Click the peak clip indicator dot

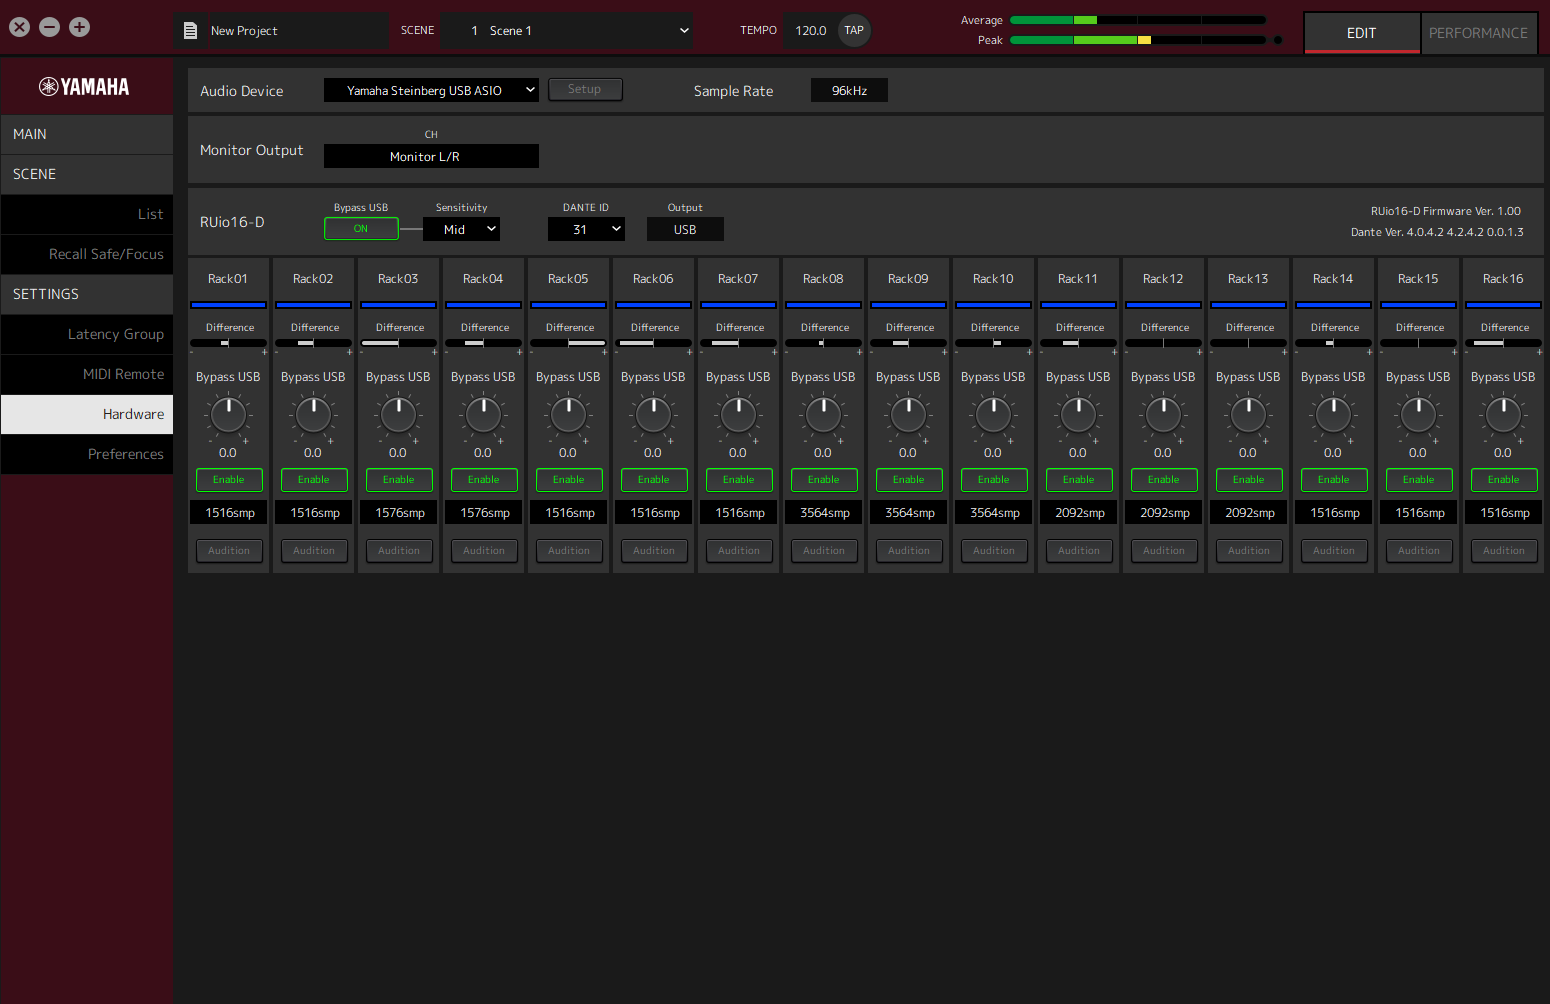pos(1277,40)
